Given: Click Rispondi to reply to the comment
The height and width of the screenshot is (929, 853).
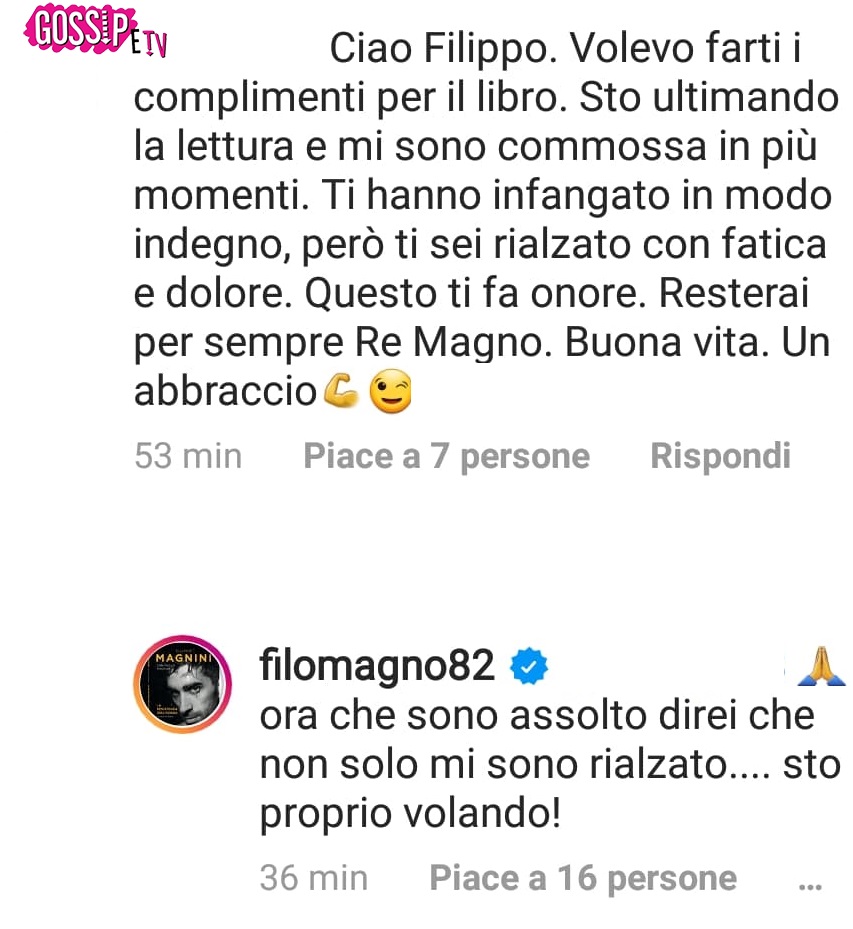Looking at the screenshot, I should click(720, 456).
